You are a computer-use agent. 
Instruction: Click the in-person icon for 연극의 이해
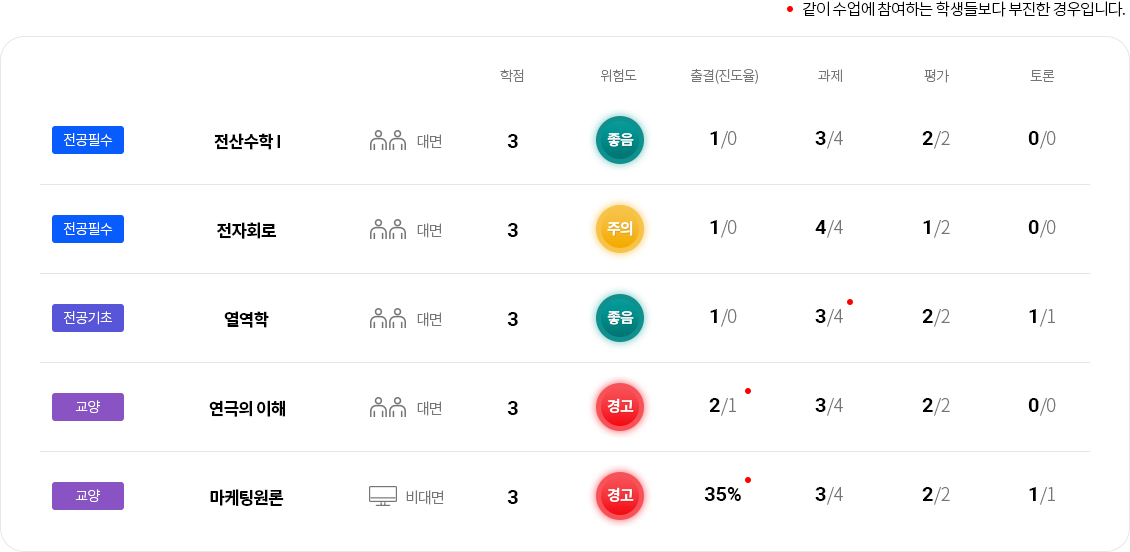[x=388, y=407]
